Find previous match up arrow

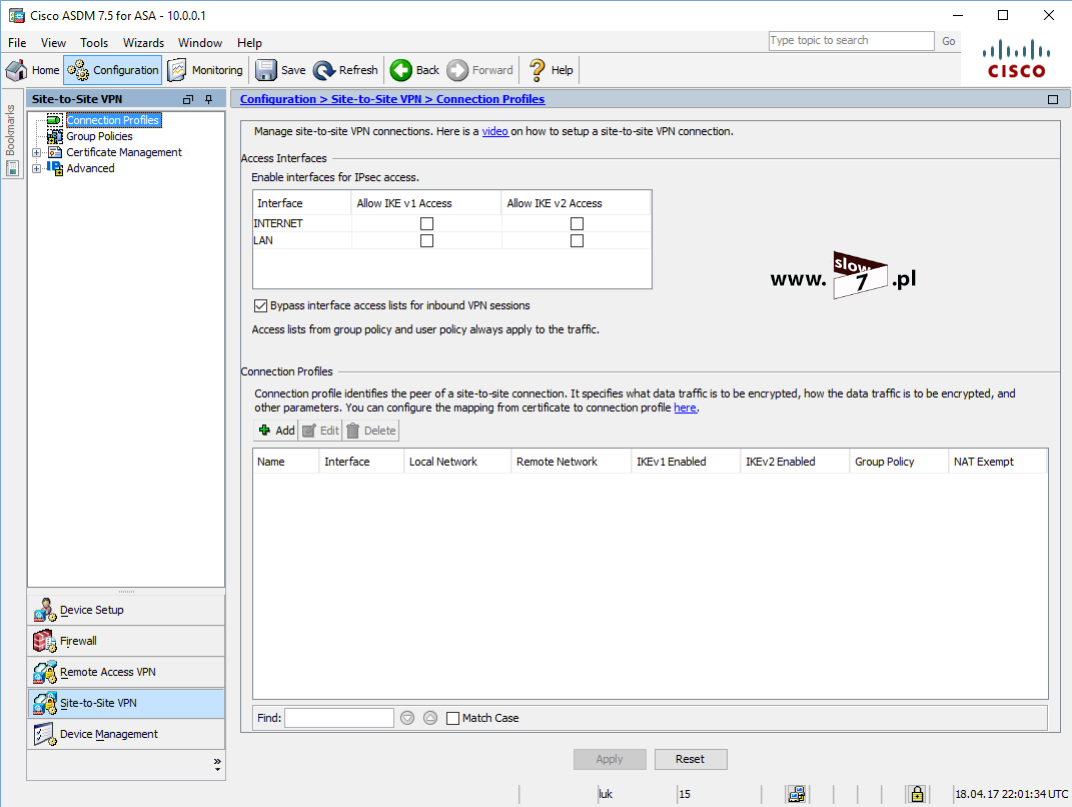click(x=430, y=718)
